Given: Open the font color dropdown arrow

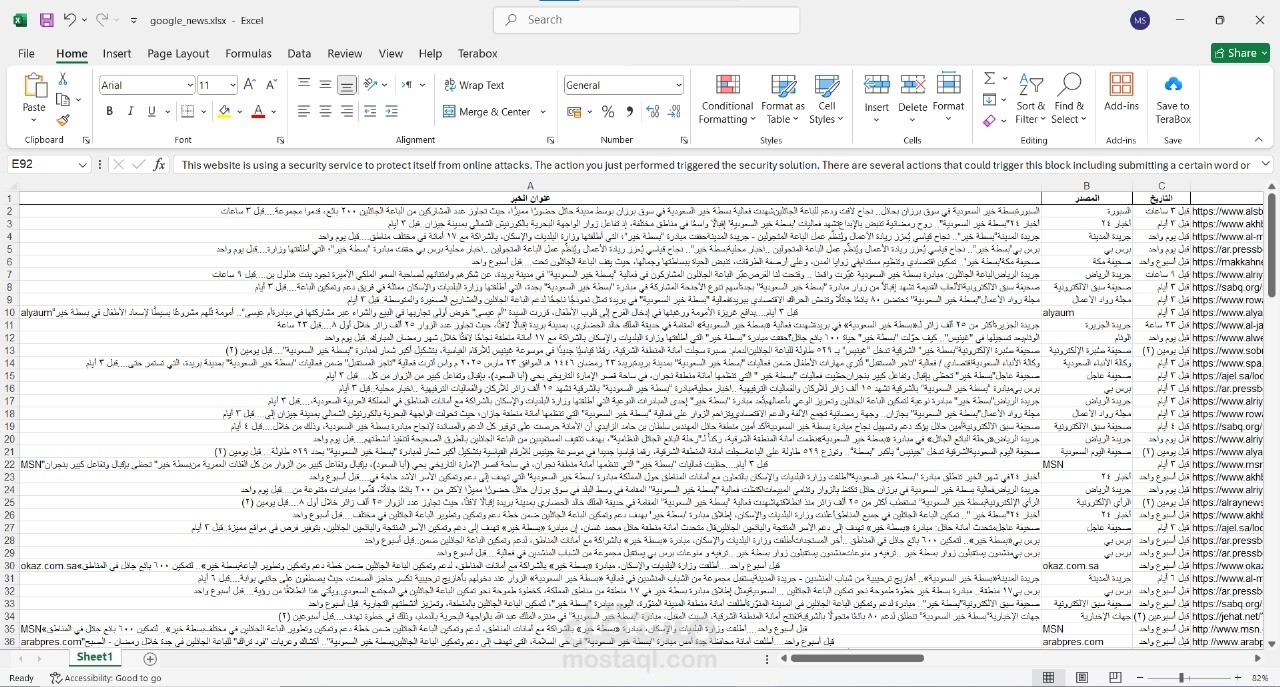Looking at the screenshot, I should [x=274, y=112].
